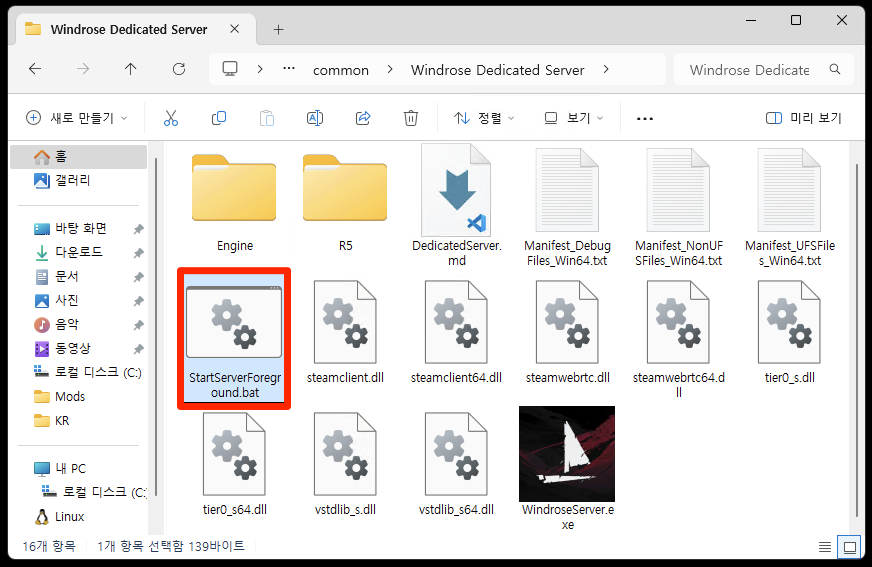The width and height of the screenshot is (872, 567).
Task: Switch to details list view
Action: pos(825,547)
